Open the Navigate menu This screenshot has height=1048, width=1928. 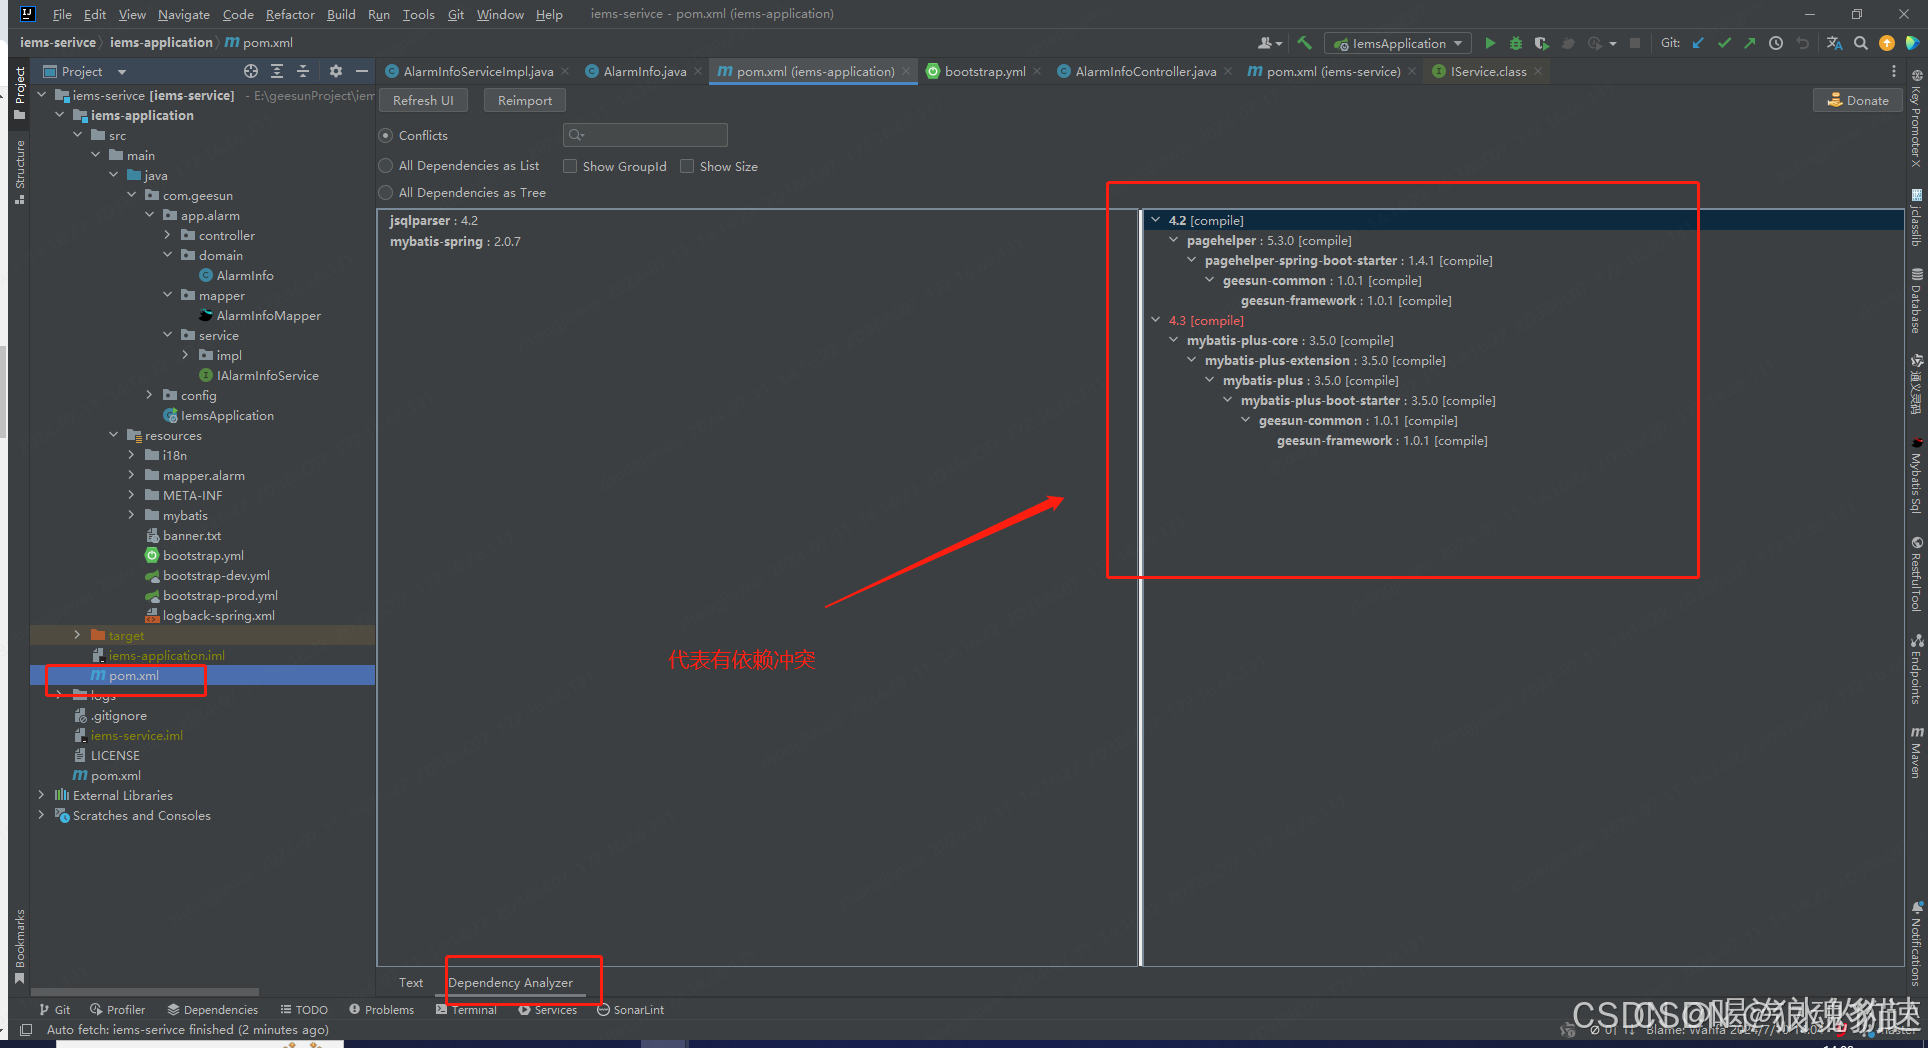[x=184, y=14]
